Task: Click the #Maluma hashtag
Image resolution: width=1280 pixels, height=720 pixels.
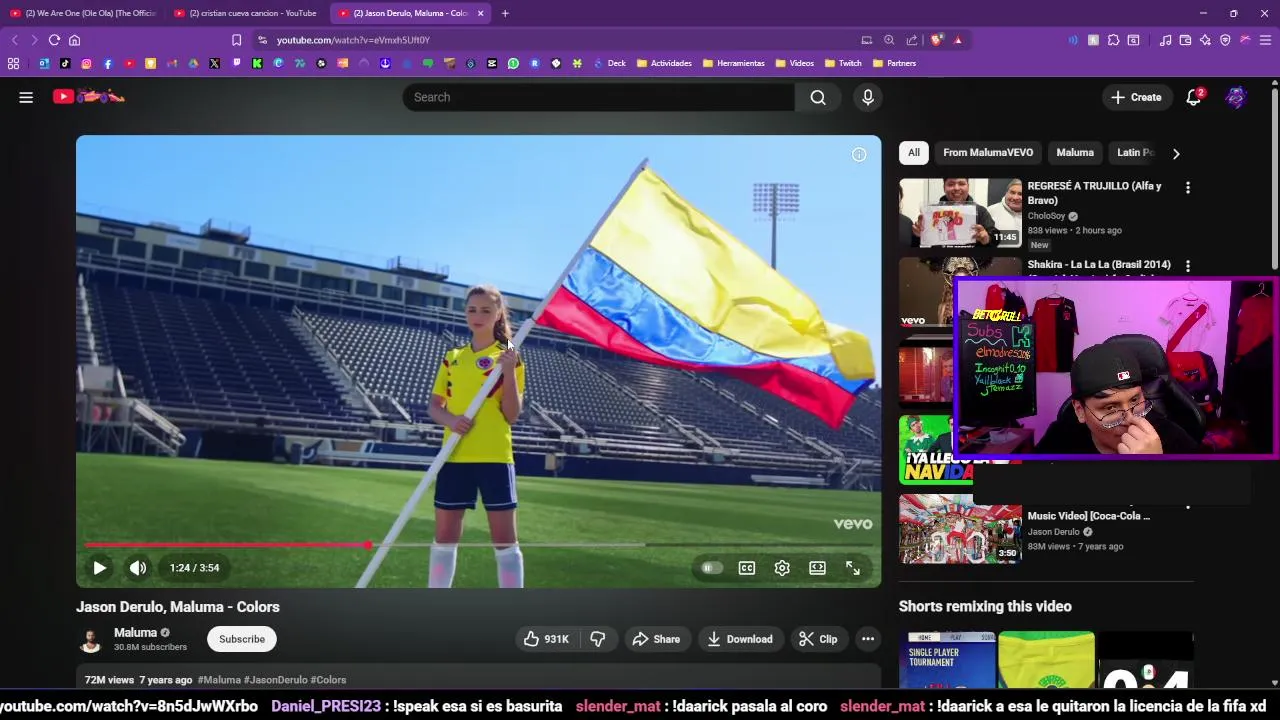Action: pyautogui.click(x=219, y=680)
